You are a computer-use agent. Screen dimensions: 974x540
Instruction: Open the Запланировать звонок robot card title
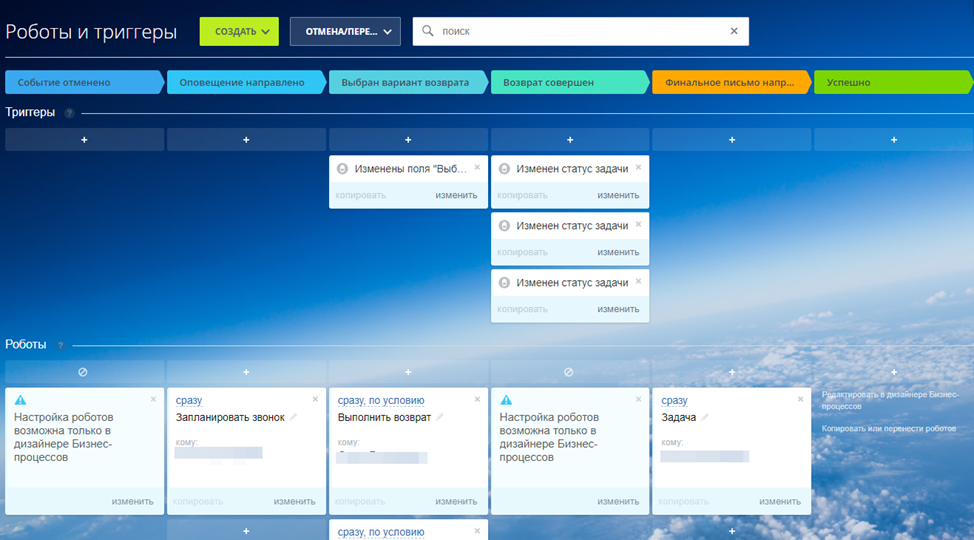(x=230, y=417)
